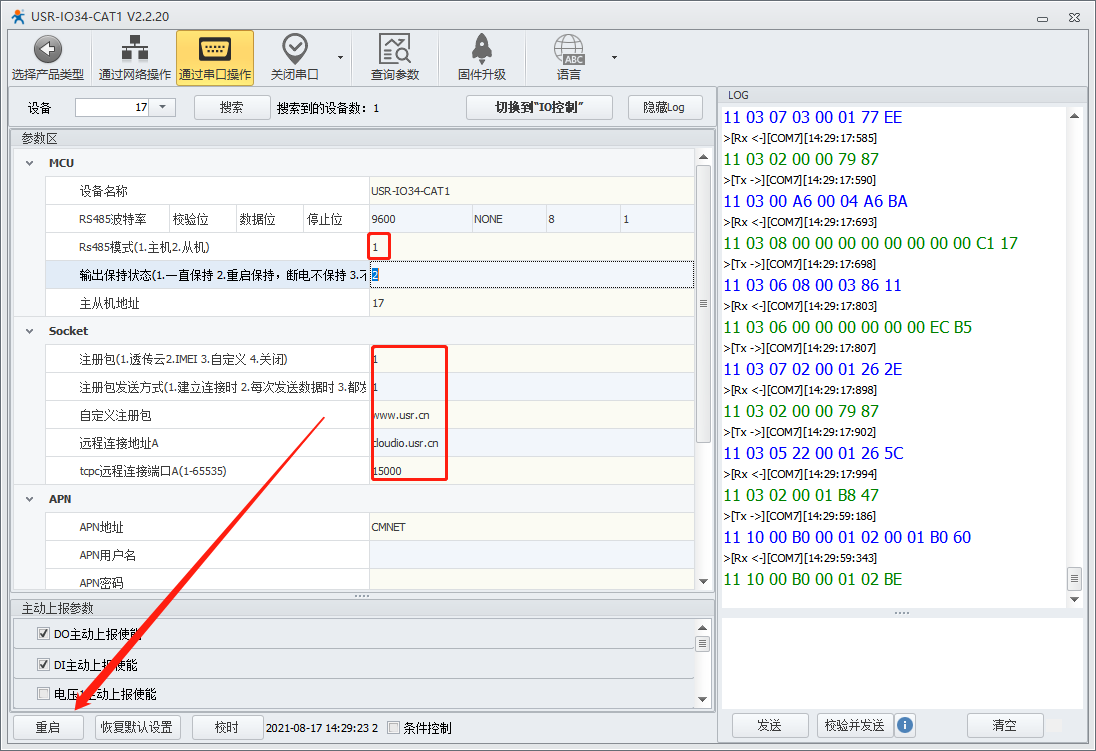The width and height of the screenshot is (1096, 751).
Task: Collapse the Socket parameter group
Action: 28,331
